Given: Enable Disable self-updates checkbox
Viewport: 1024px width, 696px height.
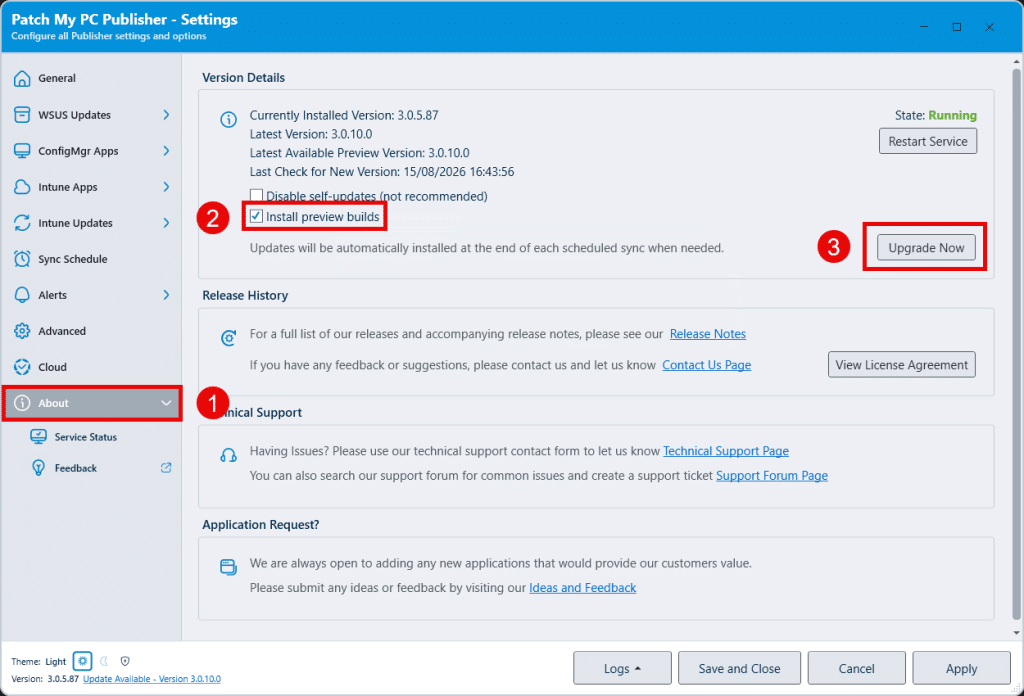Looking at the screenshot, I should pos(257,196).
